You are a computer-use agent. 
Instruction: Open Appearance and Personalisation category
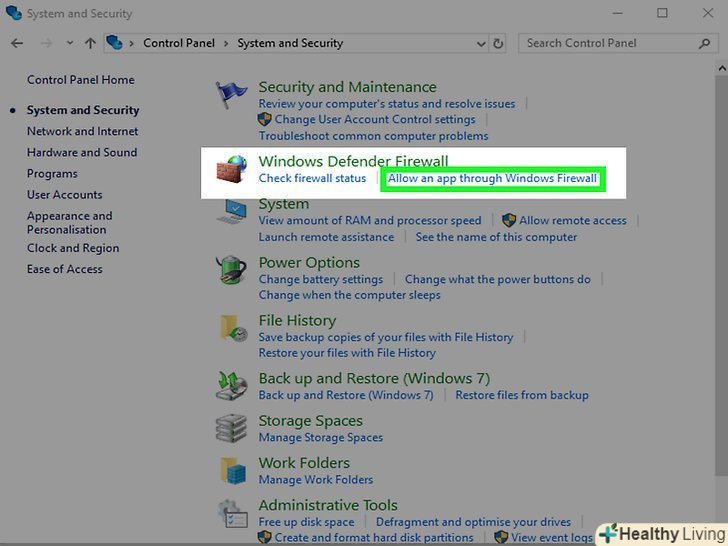[70, 222]
